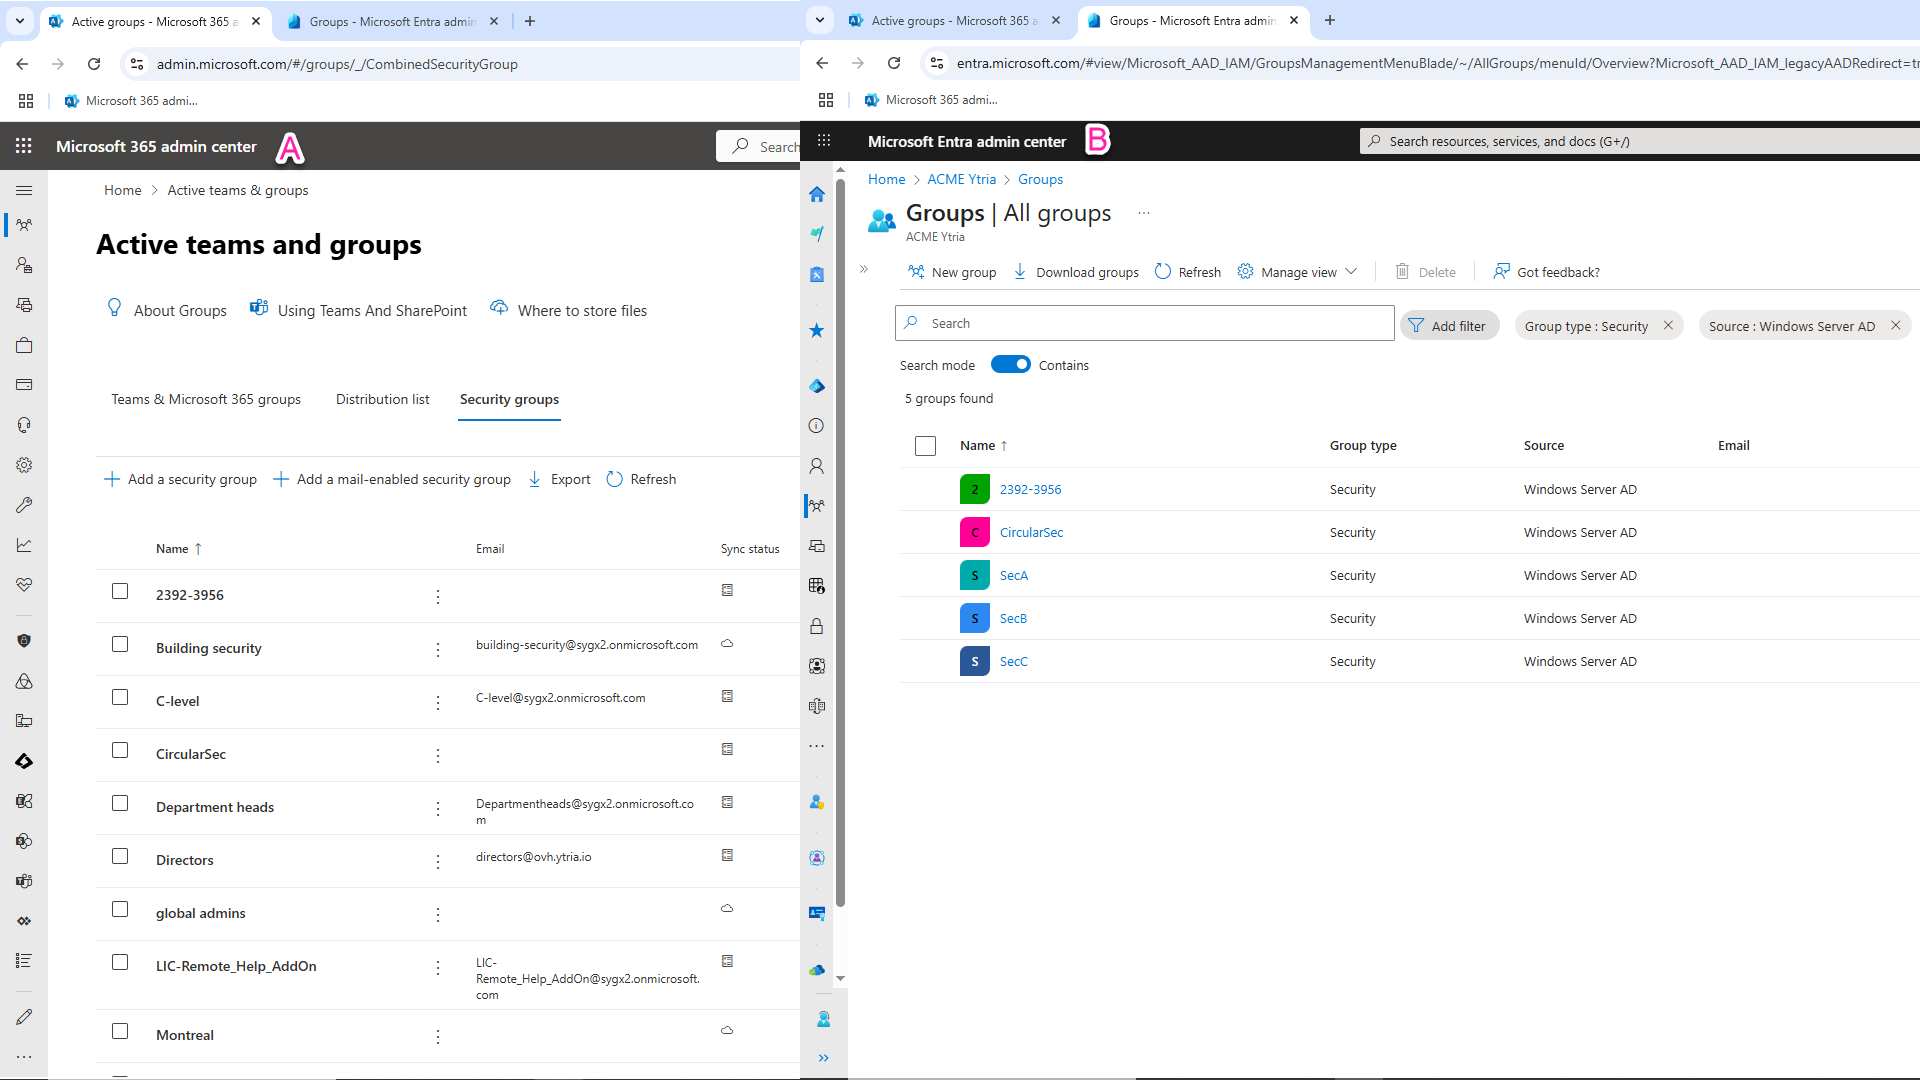The image size is (1920, 1080).
Task: Sort by Name column in Entra table
Action: coord(983,446)
